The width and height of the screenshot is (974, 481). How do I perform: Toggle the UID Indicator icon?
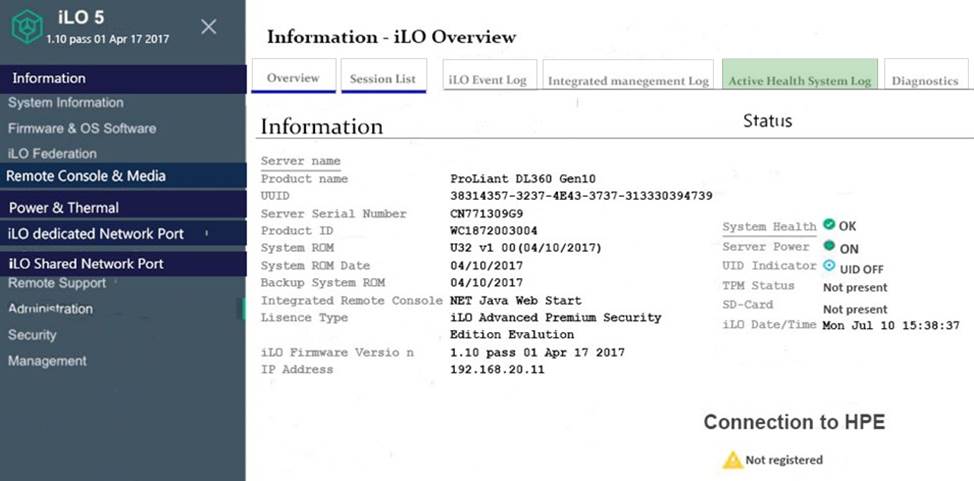(829, 266)
